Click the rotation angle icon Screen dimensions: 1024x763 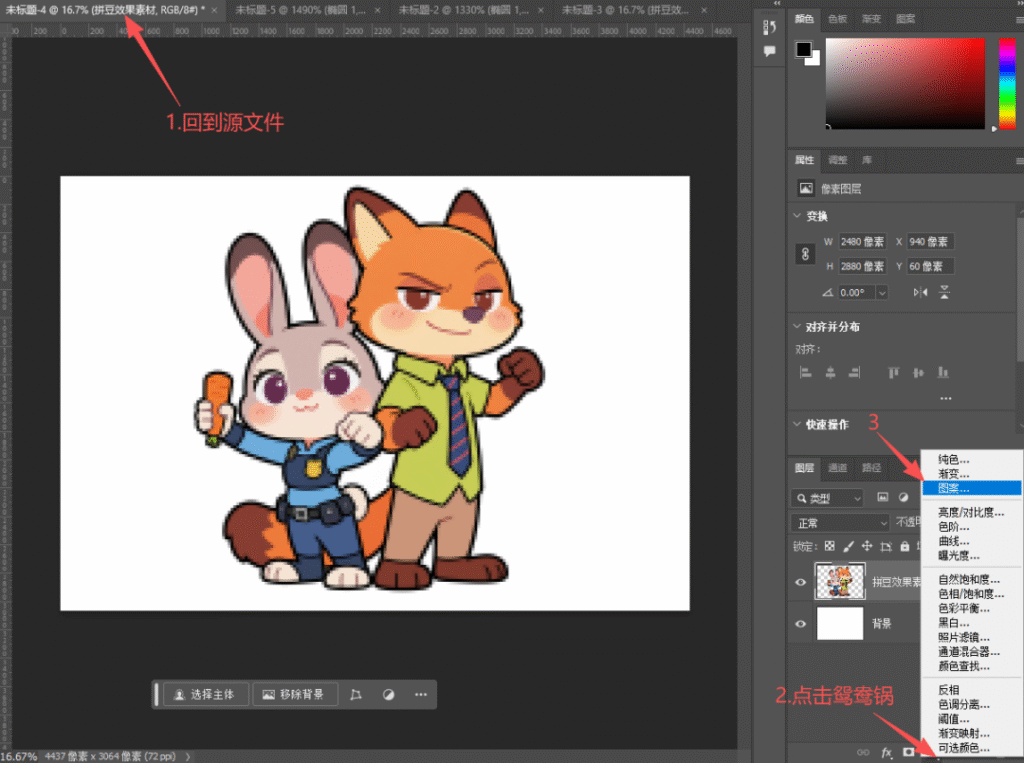(827, 293)
